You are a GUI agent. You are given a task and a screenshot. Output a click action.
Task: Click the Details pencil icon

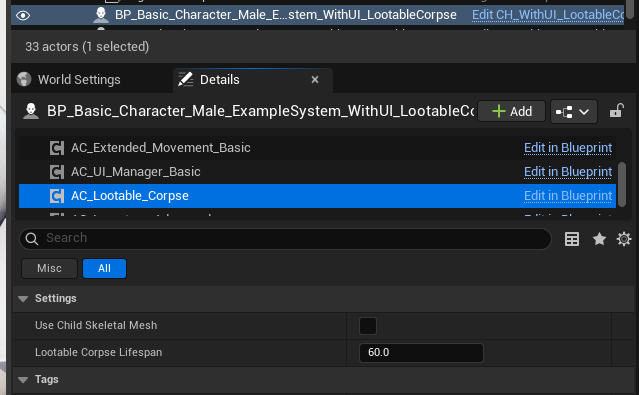pos(185,79)
